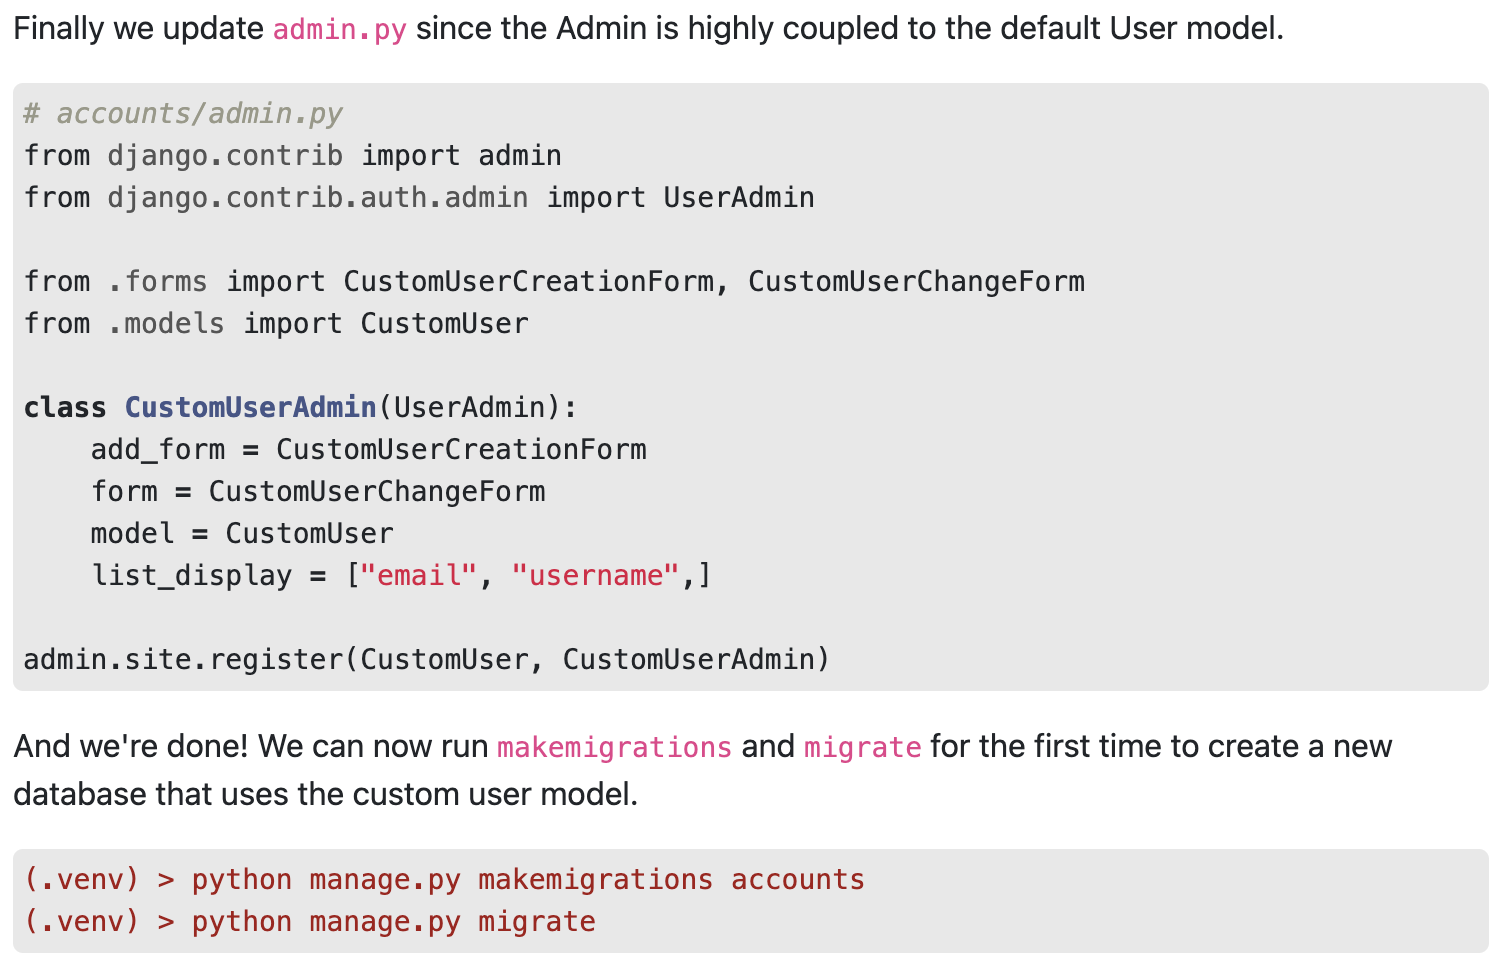This screenshot has height=976, width=1504.
Task: Click CustomUserChangeForm in the .forms import line
Action: pos(916,282)
